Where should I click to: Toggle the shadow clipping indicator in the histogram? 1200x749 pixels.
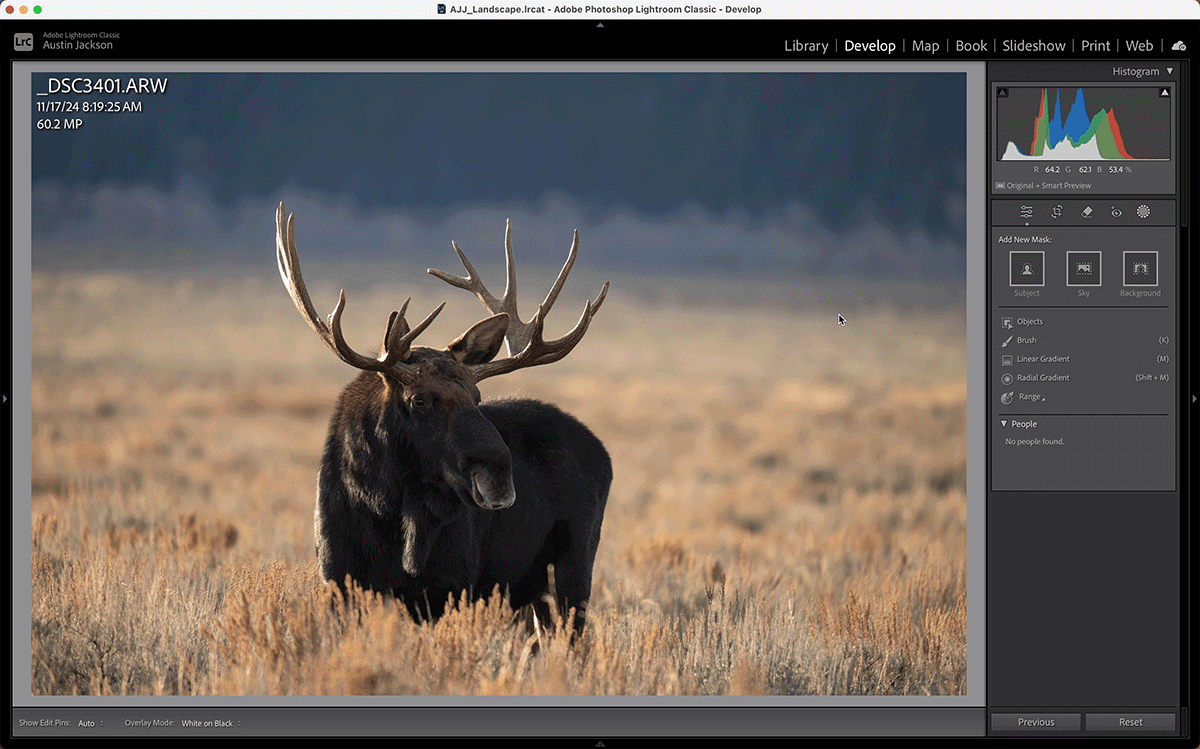click(x=1002, y=93)
